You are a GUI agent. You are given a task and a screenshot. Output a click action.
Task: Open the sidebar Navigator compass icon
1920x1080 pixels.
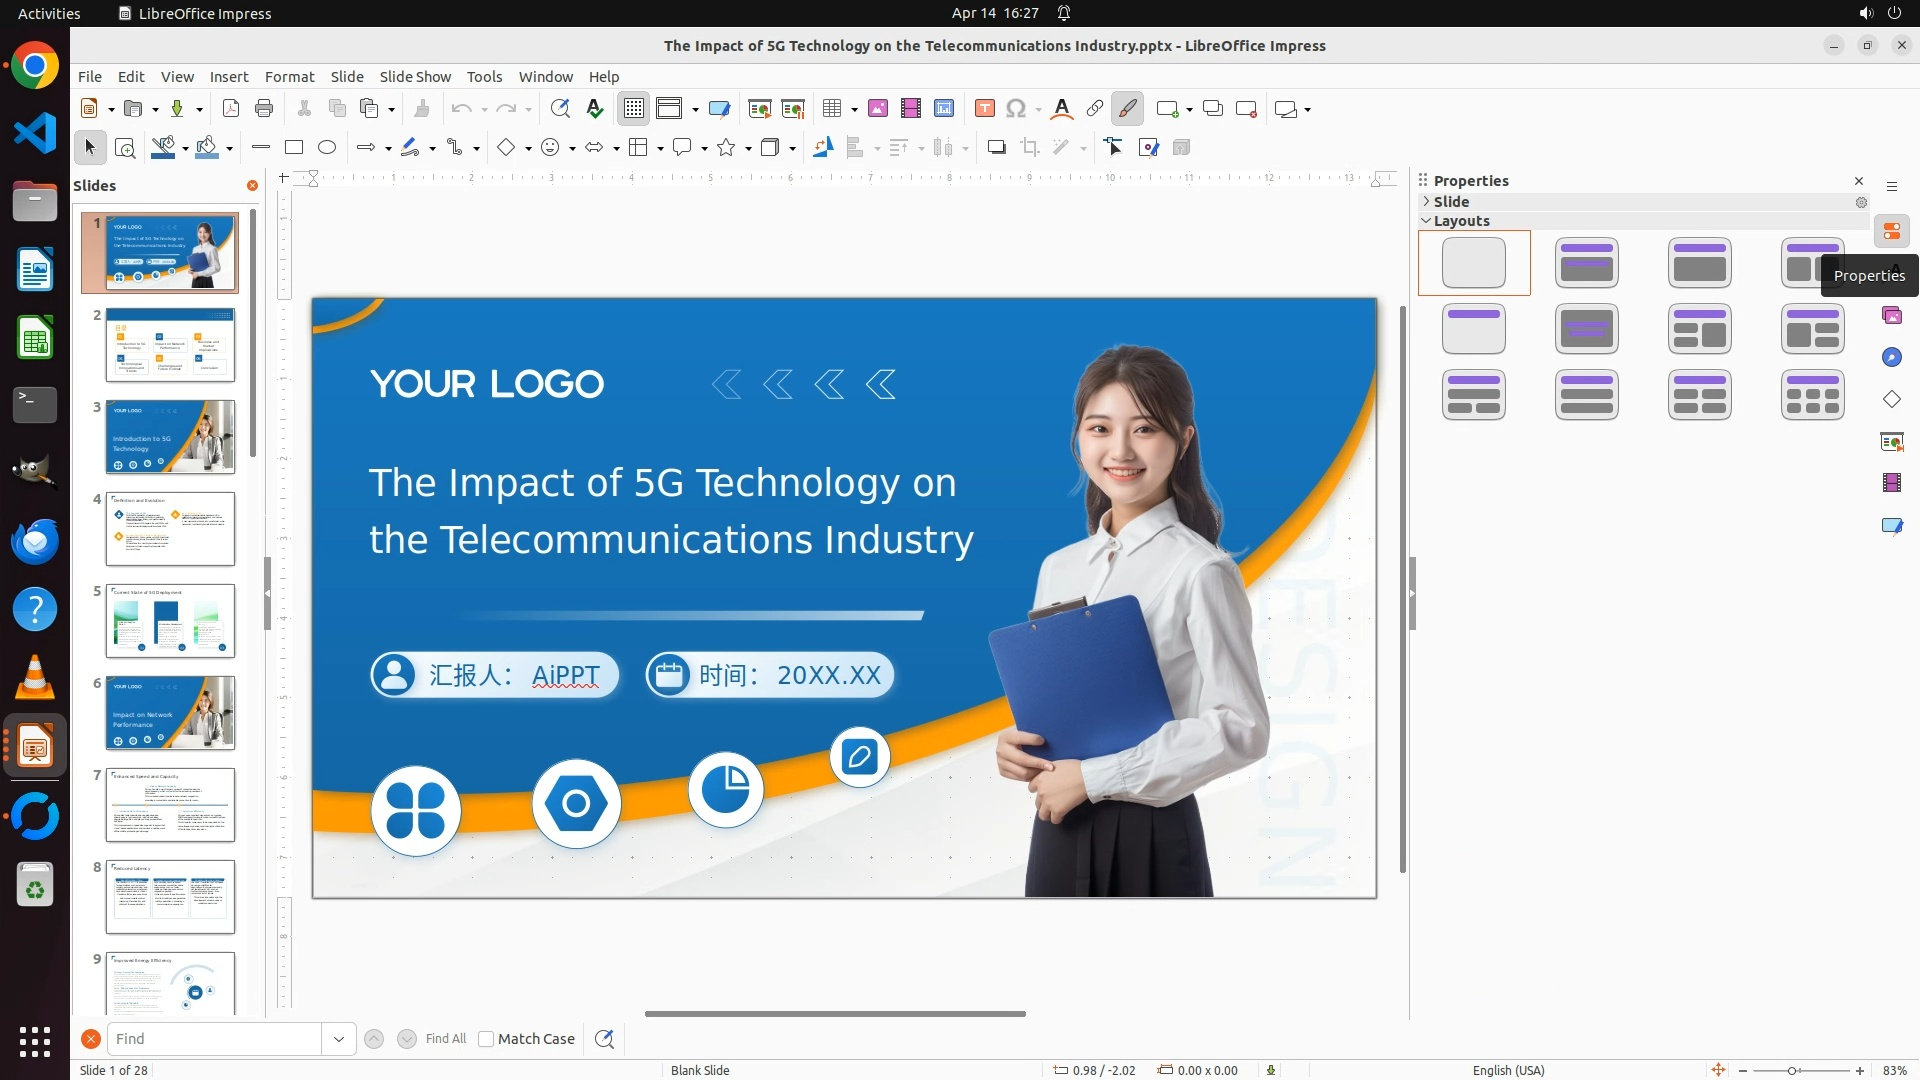coord(1891,358)
